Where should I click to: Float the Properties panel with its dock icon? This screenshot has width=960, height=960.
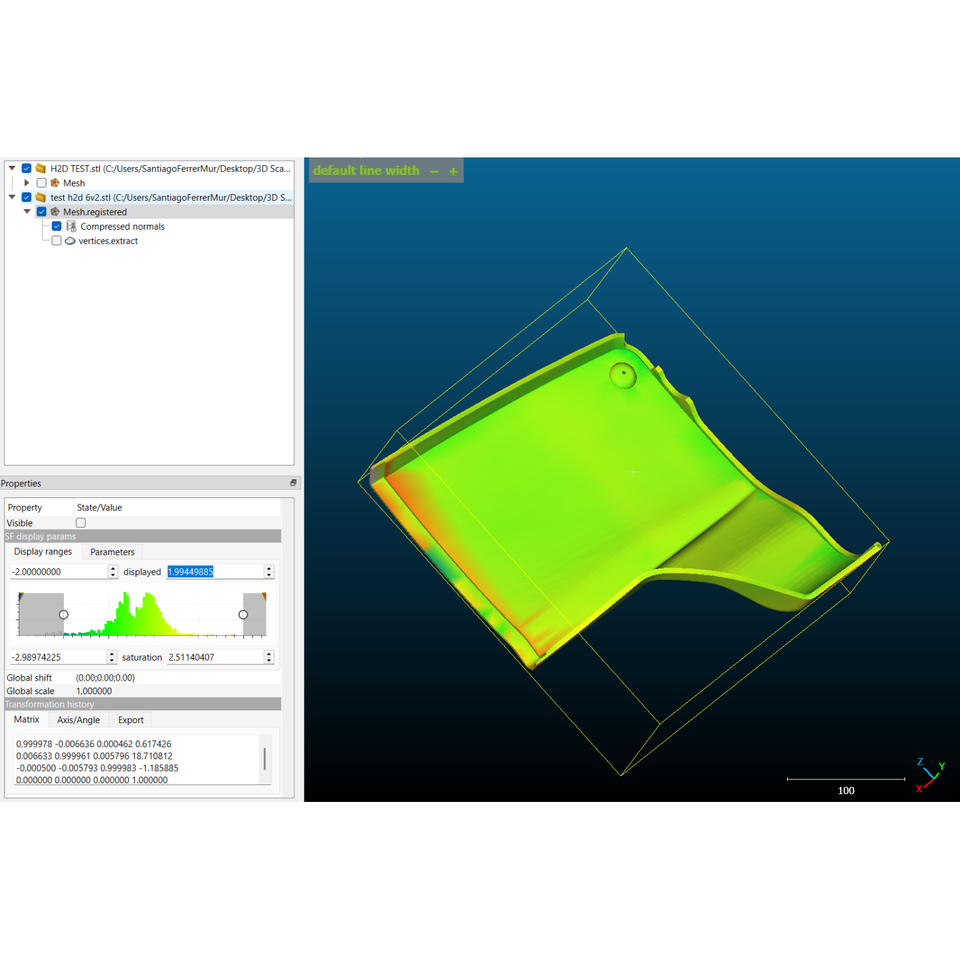(293, 483)
